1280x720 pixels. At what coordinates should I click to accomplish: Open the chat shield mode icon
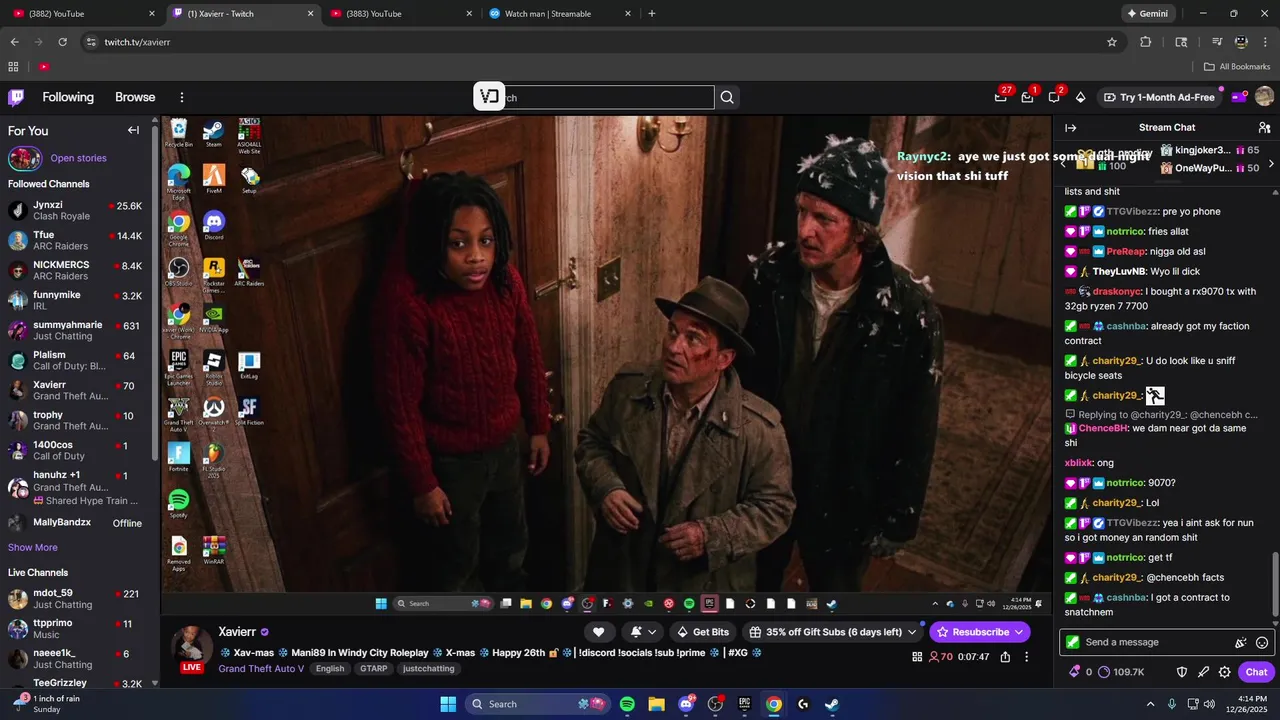pos(1182,672)
